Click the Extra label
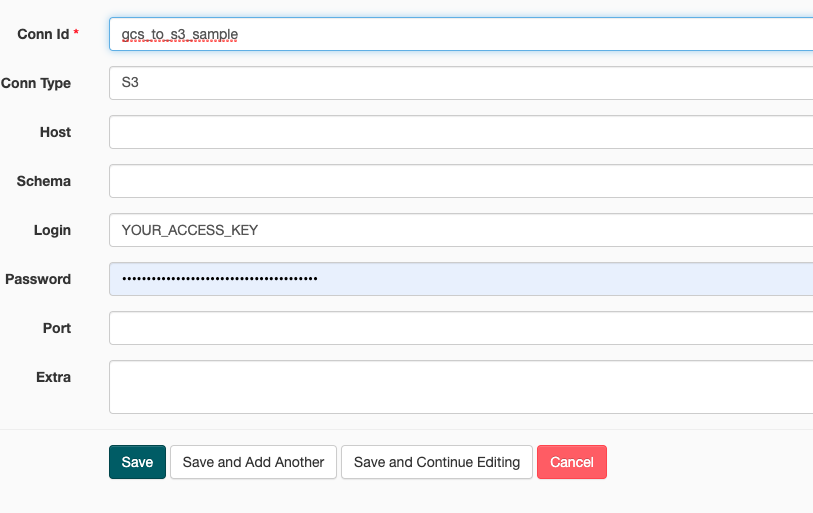 tap(53, 377)
